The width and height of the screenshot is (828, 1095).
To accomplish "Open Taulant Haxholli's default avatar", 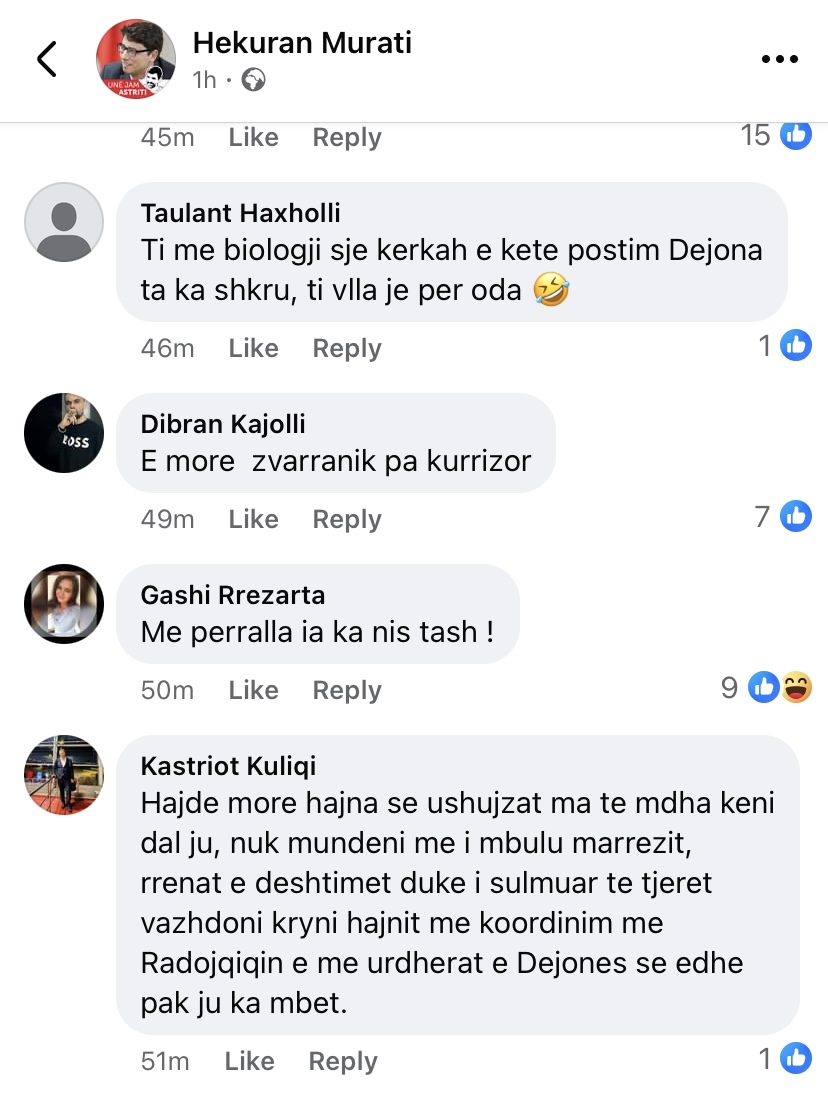I will [x=64, y=222].
